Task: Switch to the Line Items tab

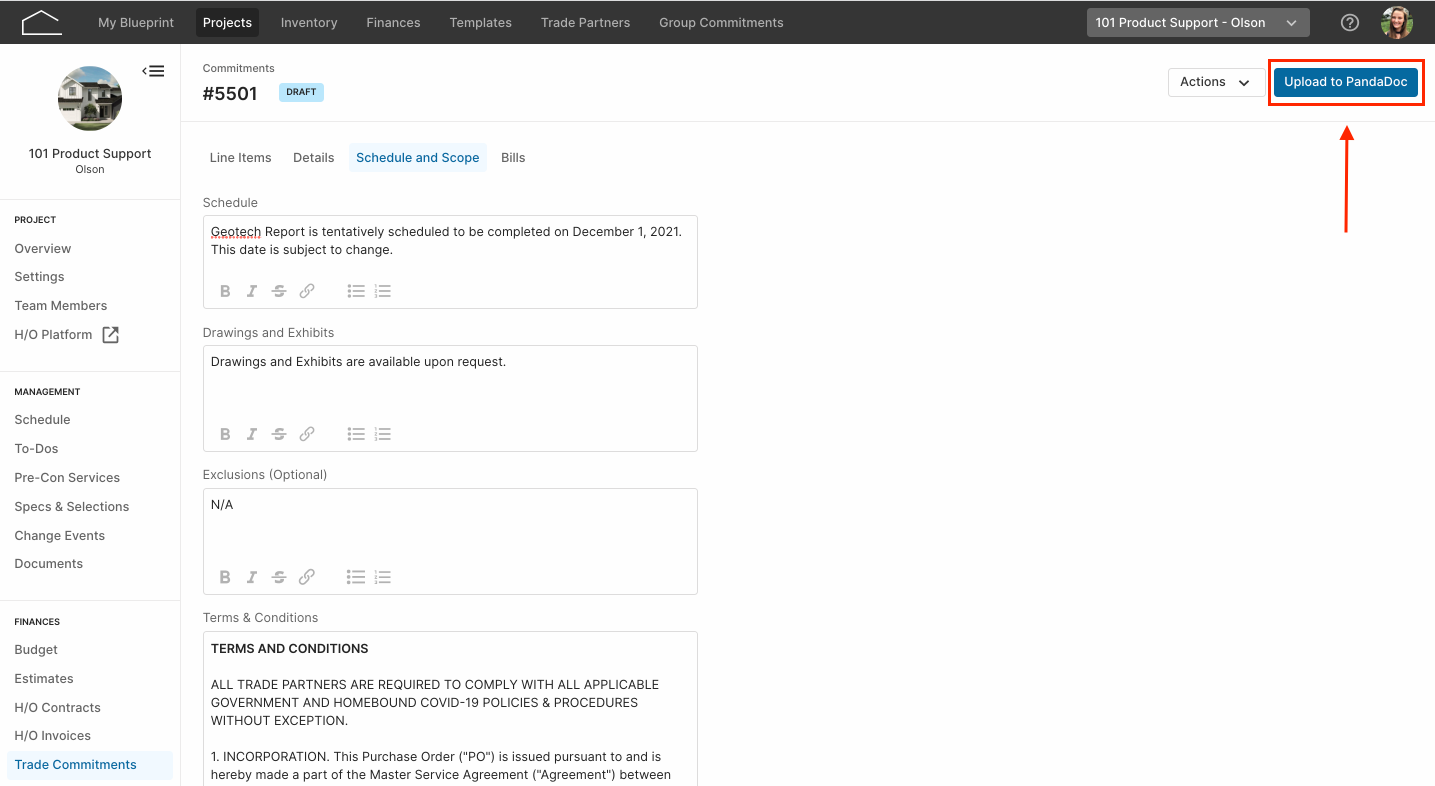Action: pyautogui.click(x=240, y=158)
